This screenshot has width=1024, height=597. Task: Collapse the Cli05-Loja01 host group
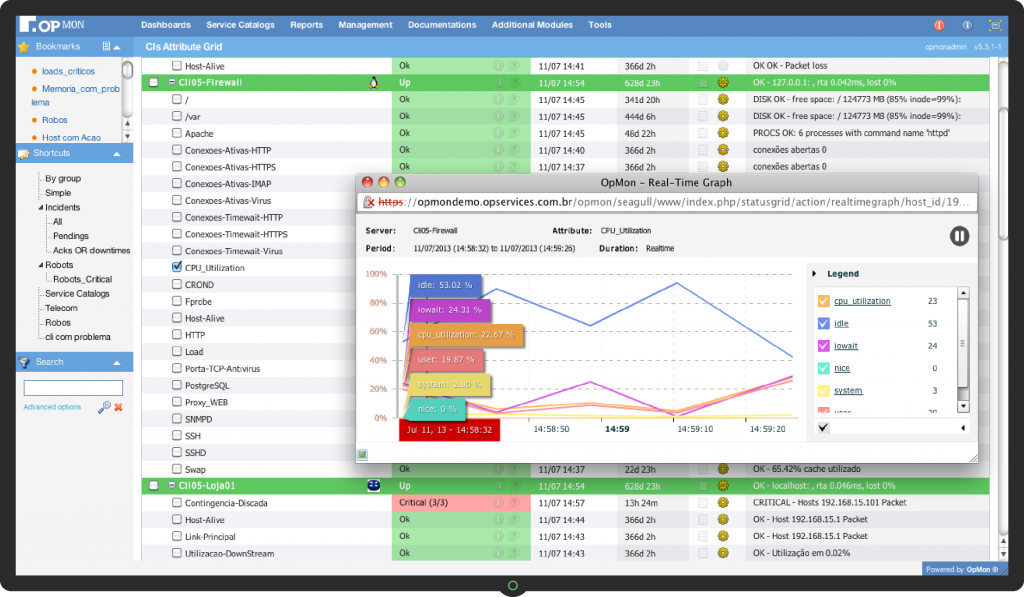tap(172, 485)
